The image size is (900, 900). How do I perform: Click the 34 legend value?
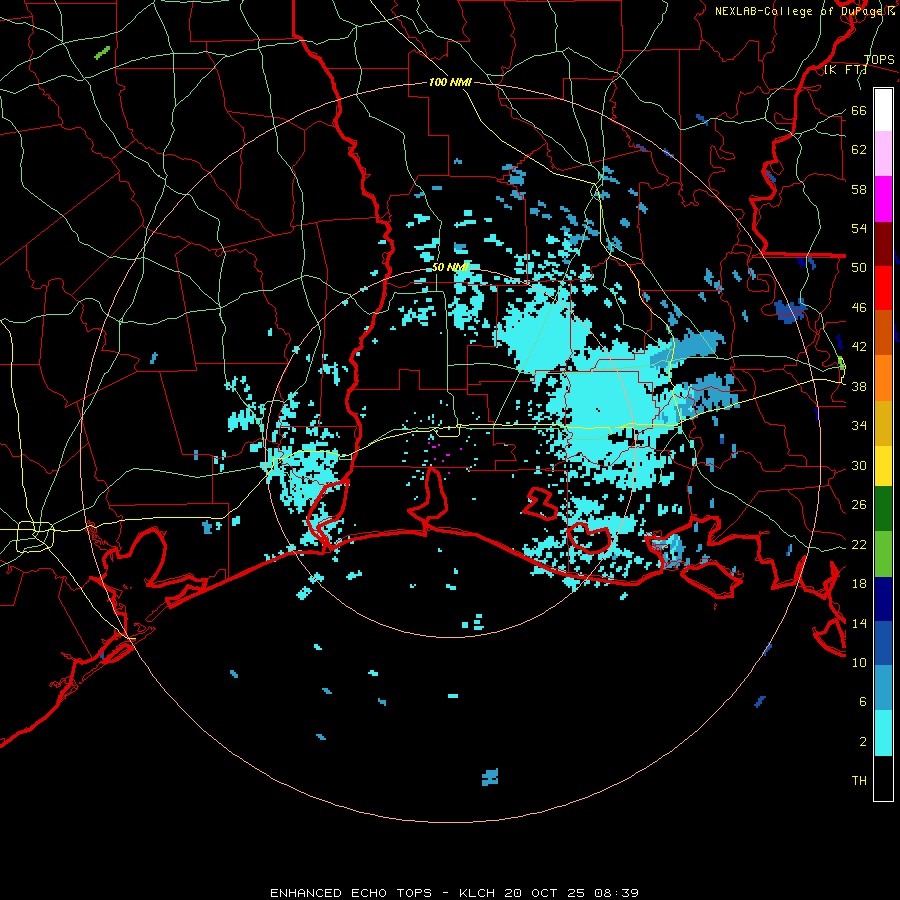click(x=859, y=425)
